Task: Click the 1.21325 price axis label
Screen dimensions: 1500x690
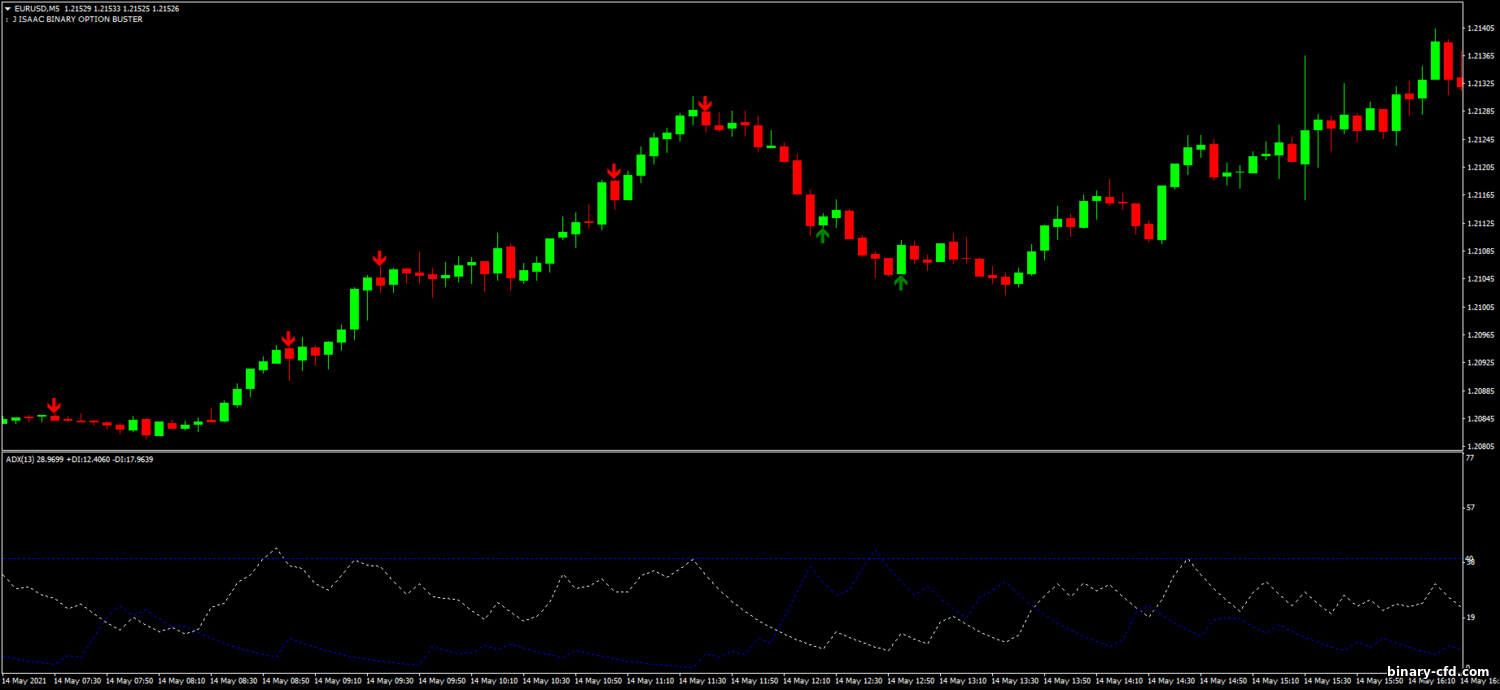Action: [x=1480, y=83]
